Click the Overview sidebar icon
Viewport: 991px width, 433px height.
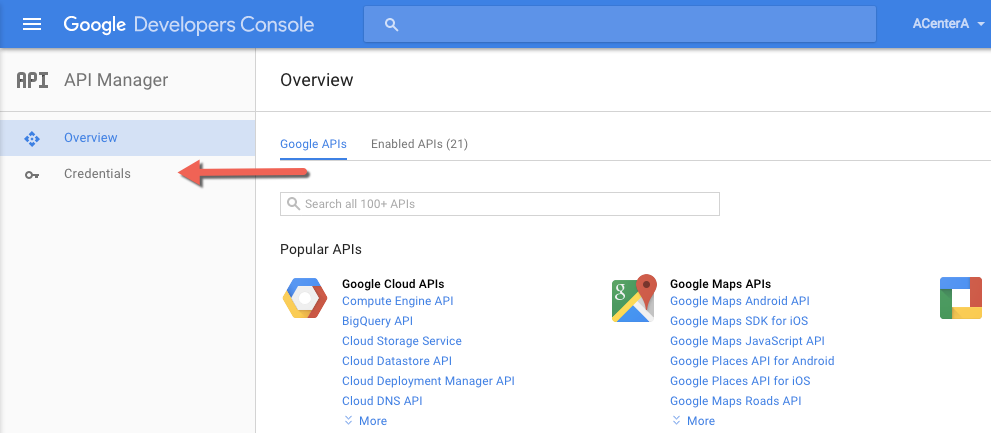32,138
